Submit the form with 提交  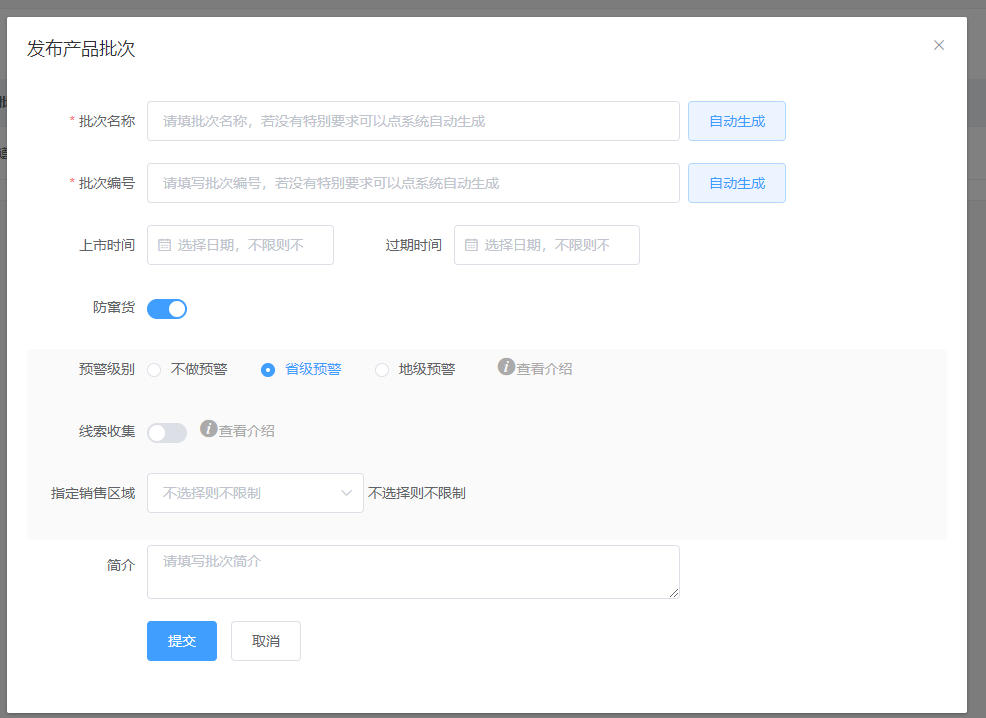[182, 641]
